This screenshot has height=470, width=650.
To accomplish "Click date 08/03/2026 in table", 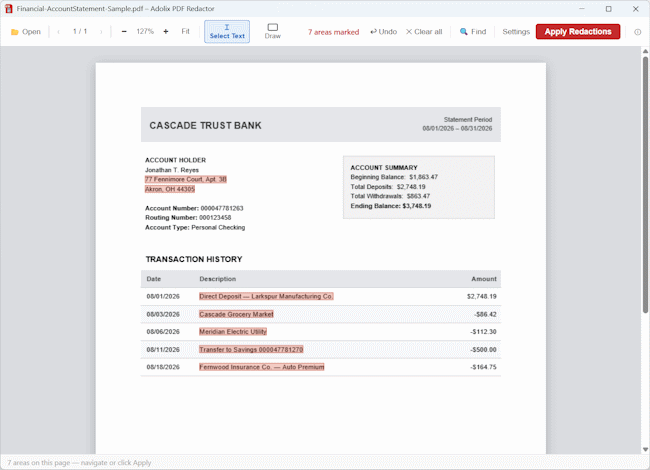I will (x=163, y=314).
